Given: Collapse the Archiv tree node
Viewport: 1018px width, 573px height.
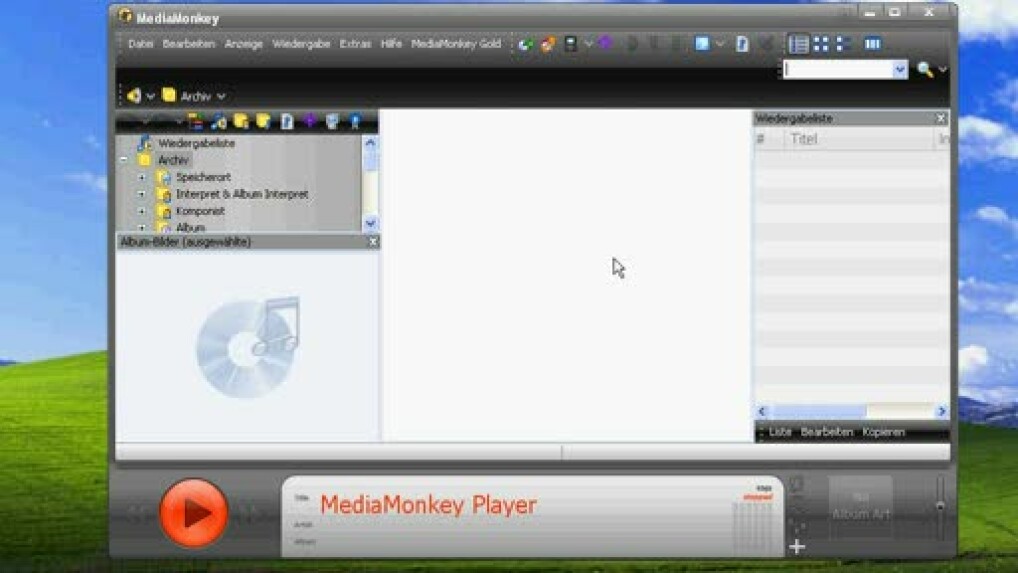Looking at the screenshot, I should coord(124,160).
